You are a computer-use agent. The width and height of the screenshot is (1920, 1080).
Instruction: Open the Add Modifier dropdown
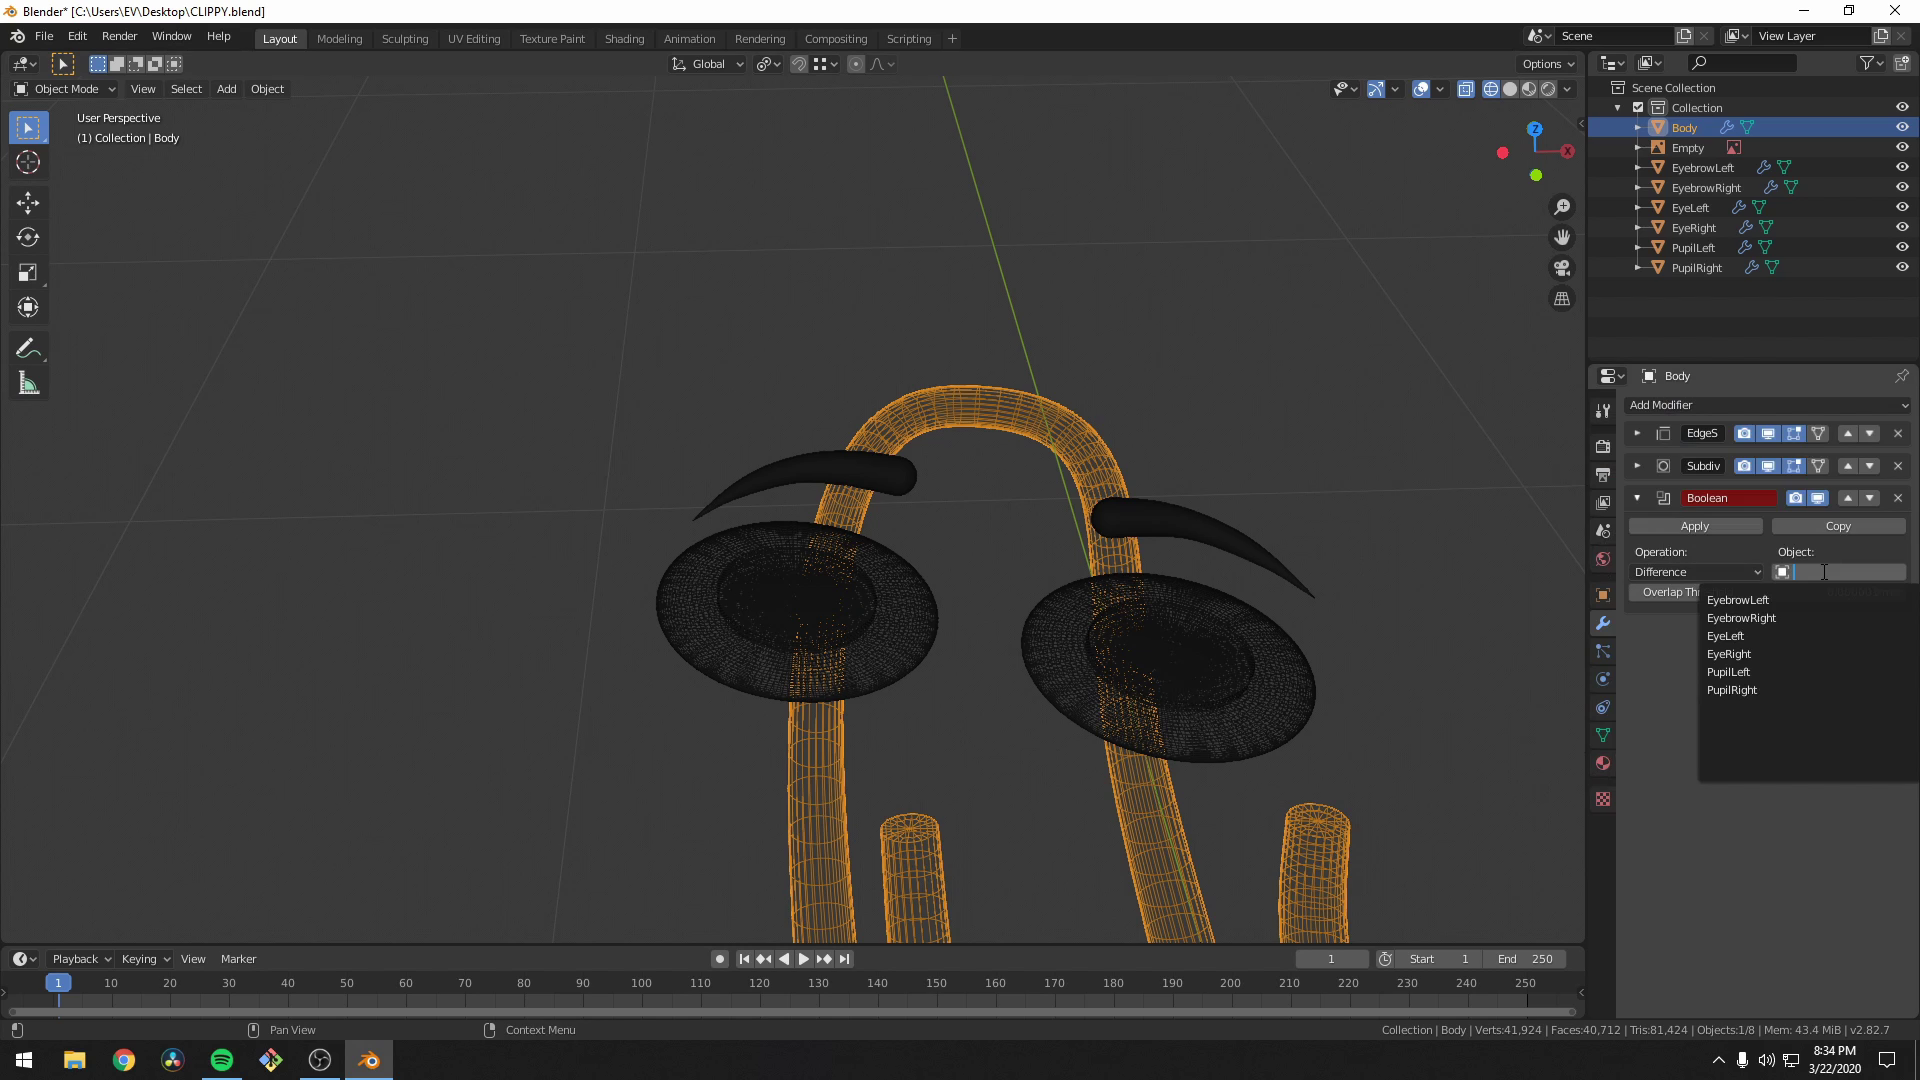(1768, 405)
